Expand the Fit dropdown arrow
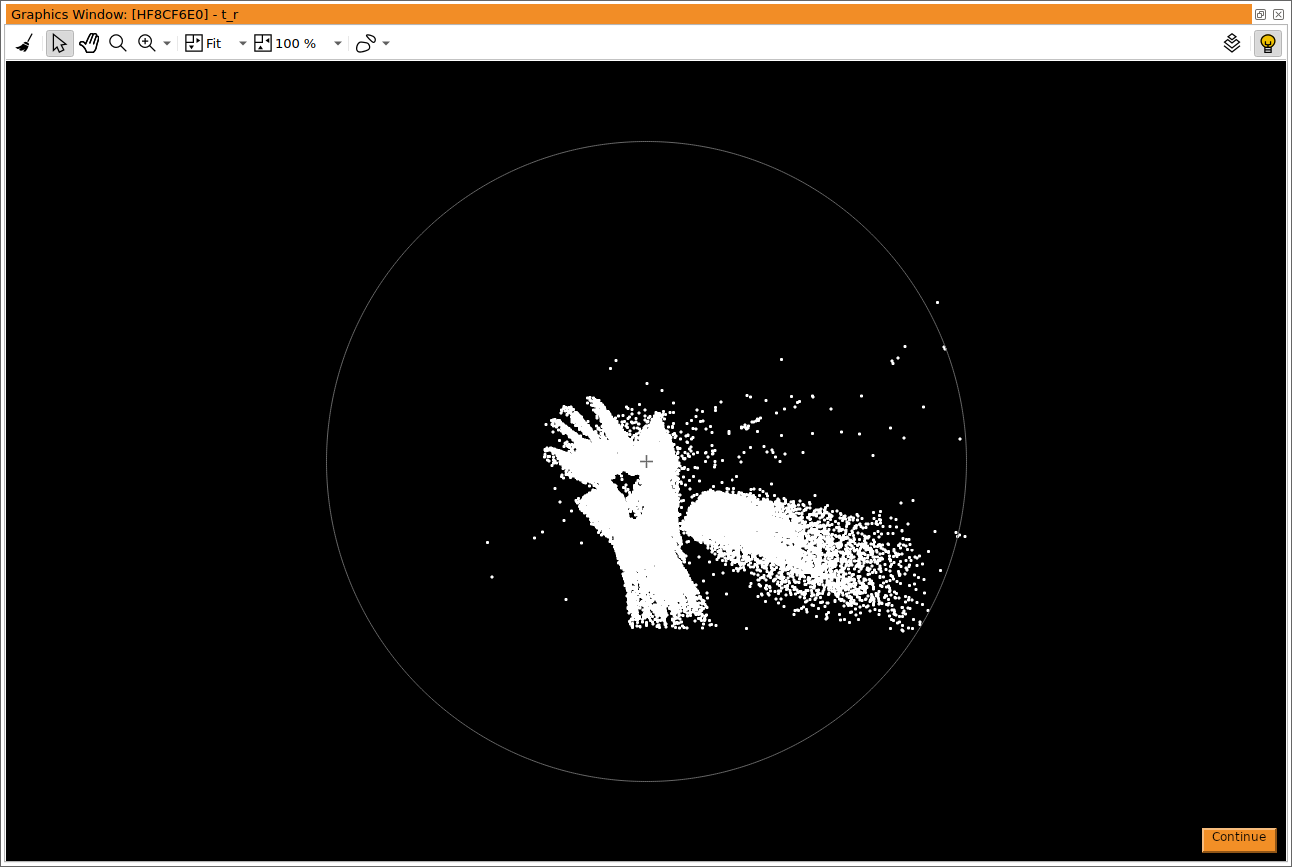1292x867 pixels. [243, 44]
